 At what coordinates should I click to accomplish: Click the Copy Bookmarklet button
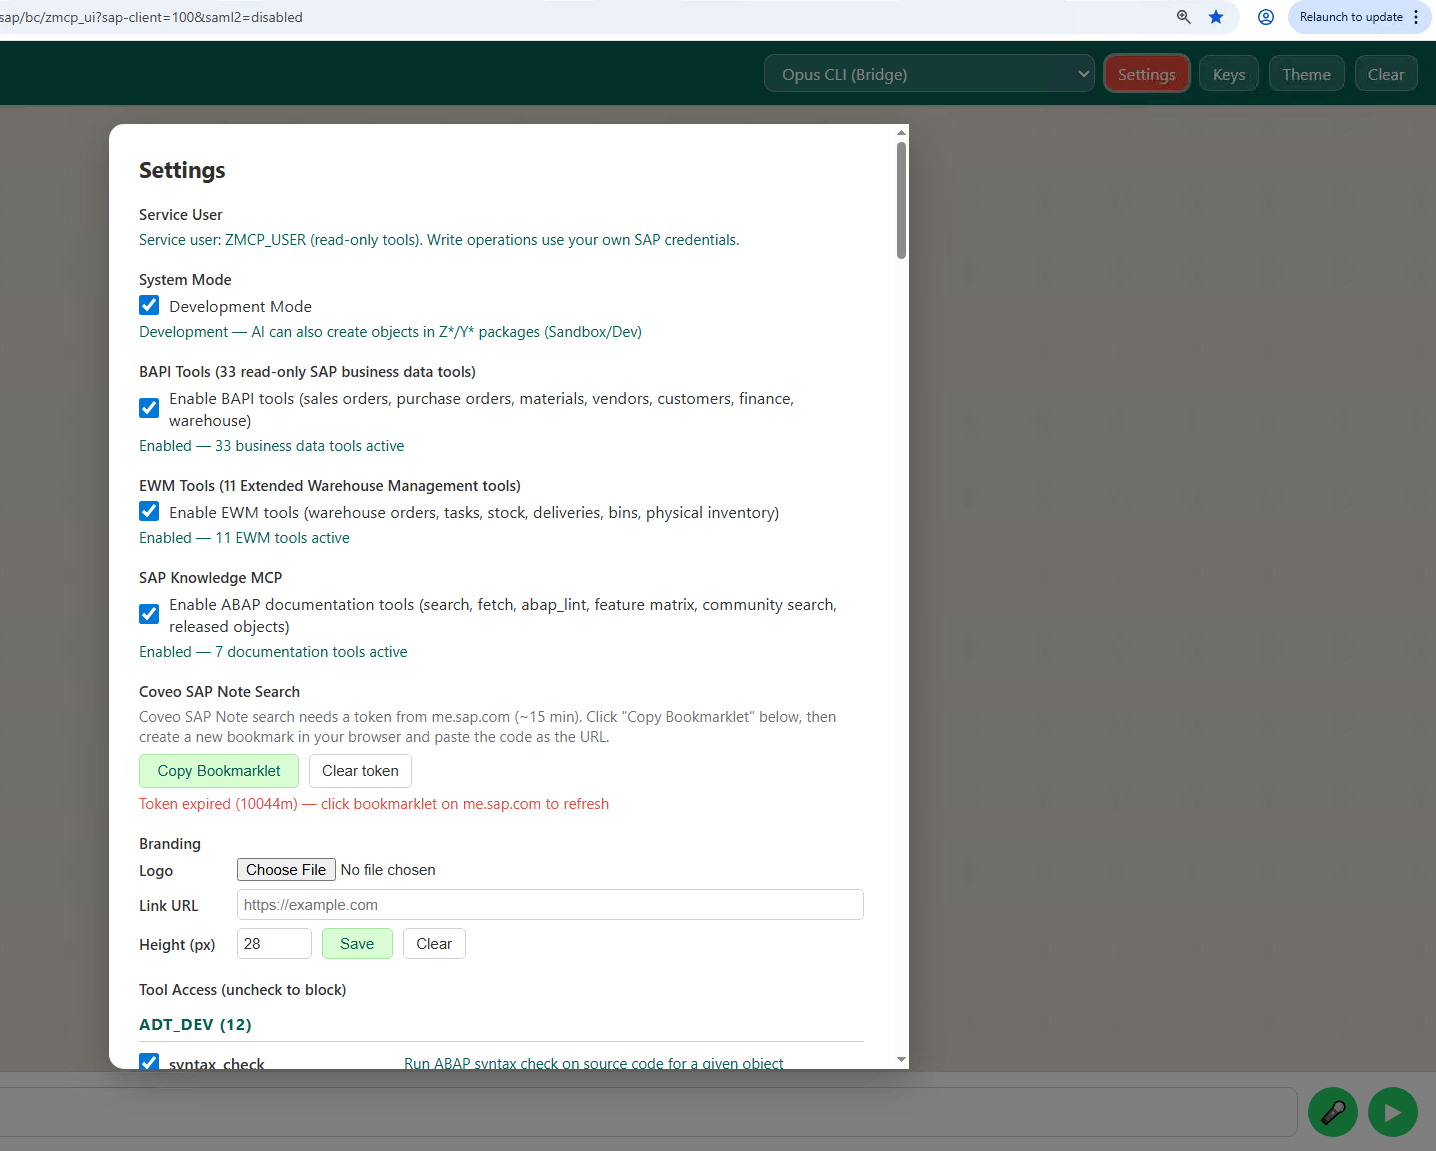[219, 771]
